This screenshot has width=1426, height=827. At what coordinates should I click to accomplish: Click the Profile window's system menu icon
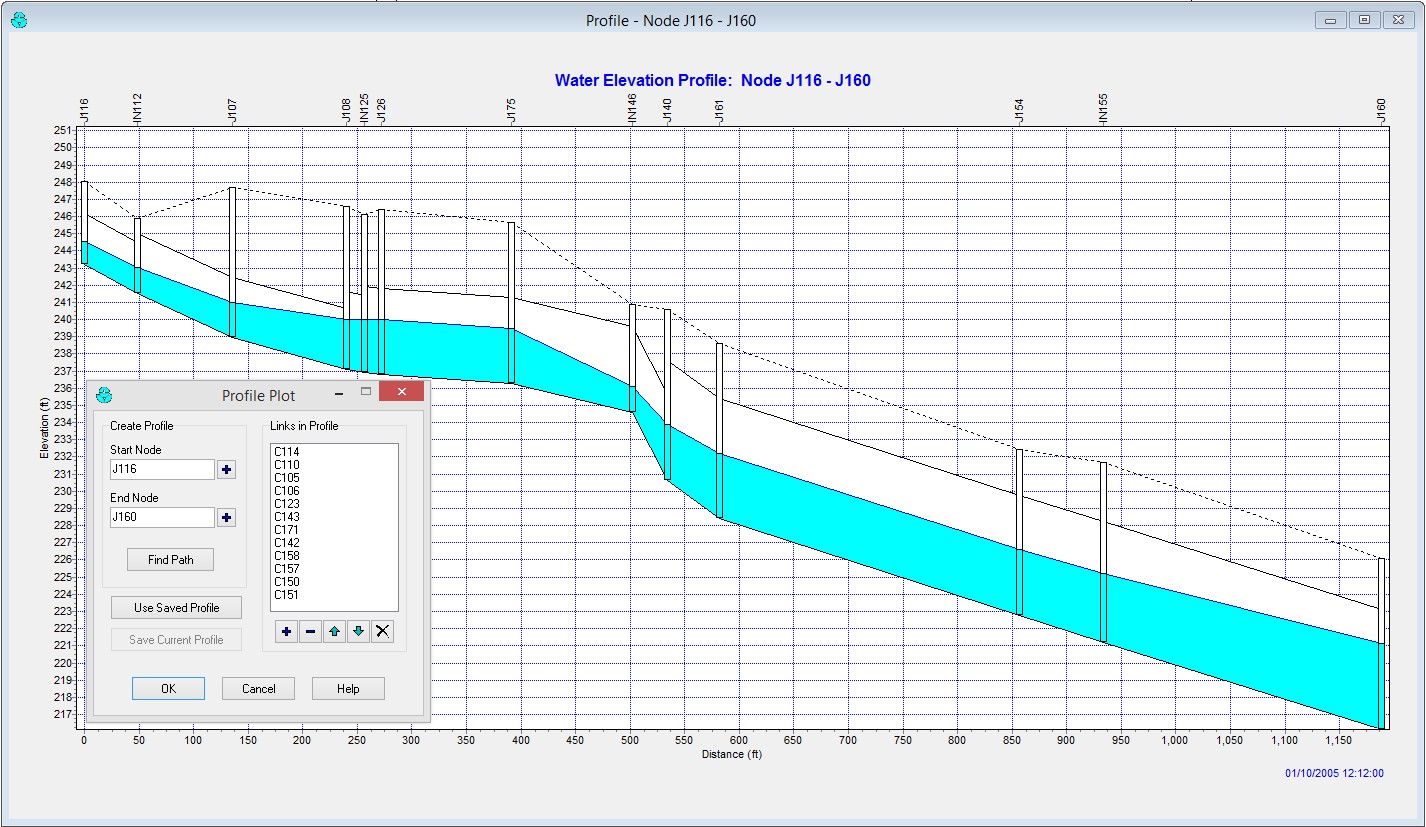point(18,20)
